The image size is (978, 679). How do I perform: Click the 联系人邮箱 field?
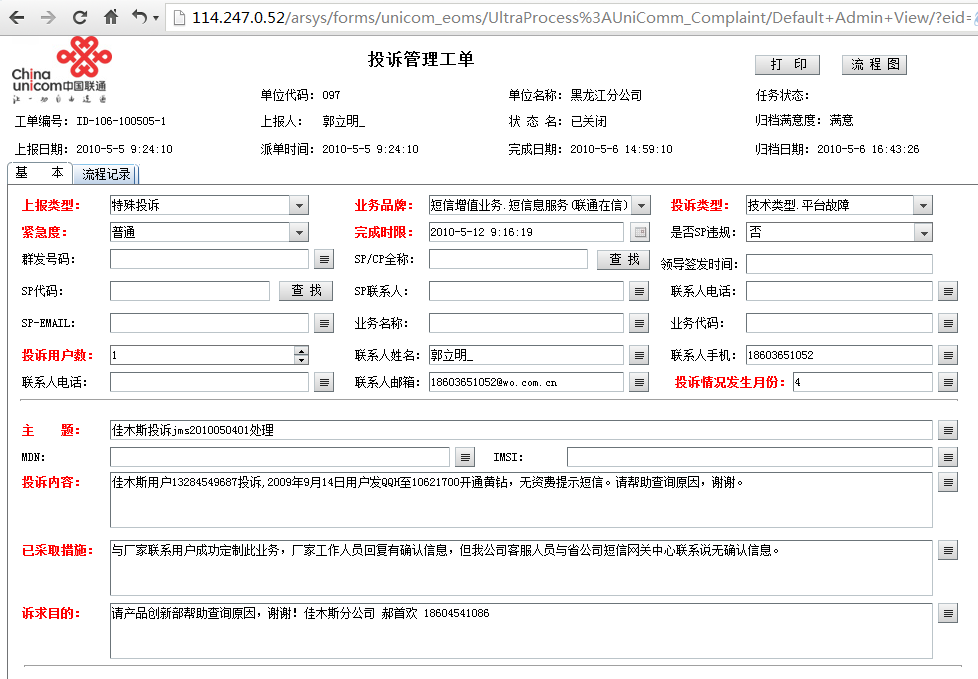point(526,382)
